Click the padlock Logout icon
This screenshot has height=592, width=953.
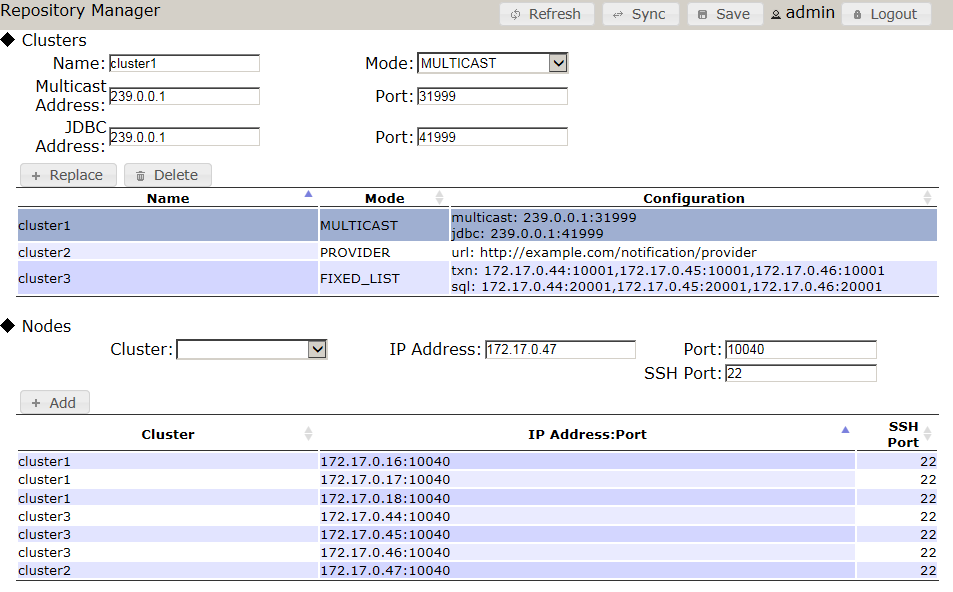tap(858, 15)
